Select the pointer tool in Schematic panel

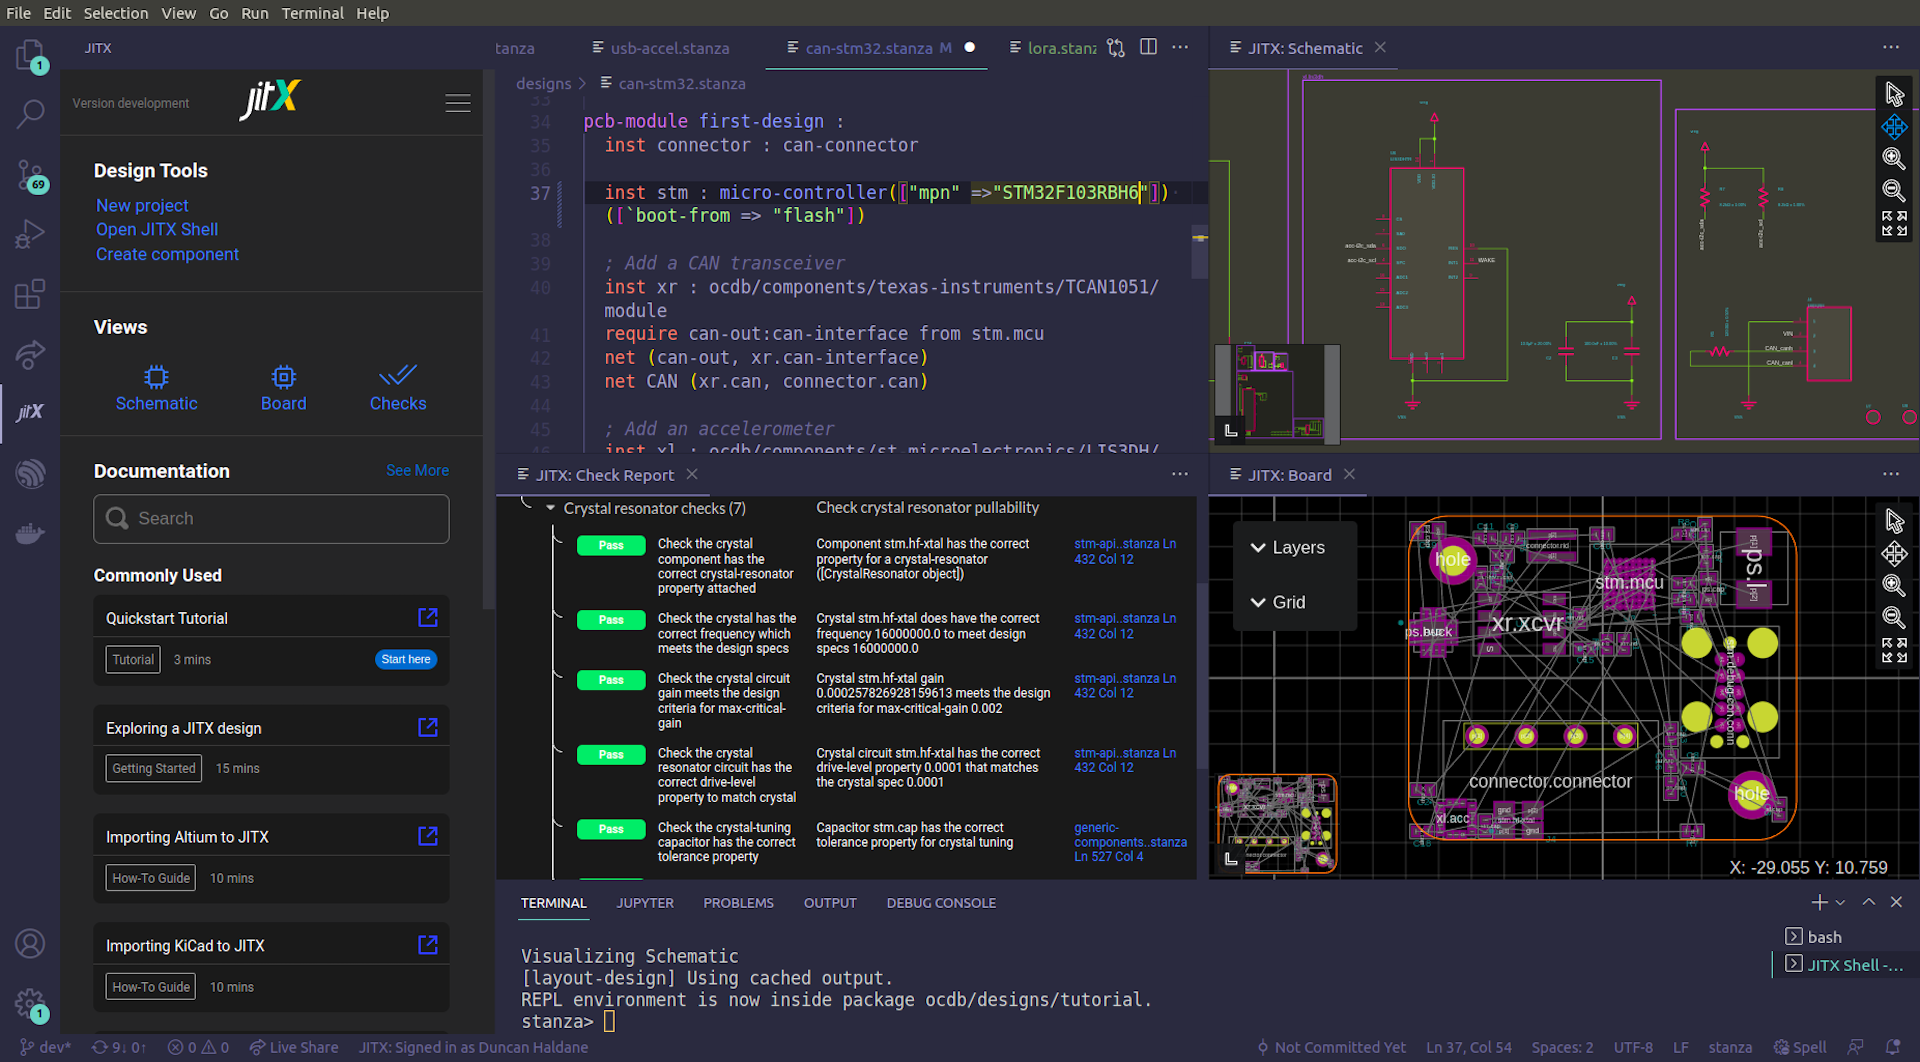pyautogui.click(x=1894, y=94)
